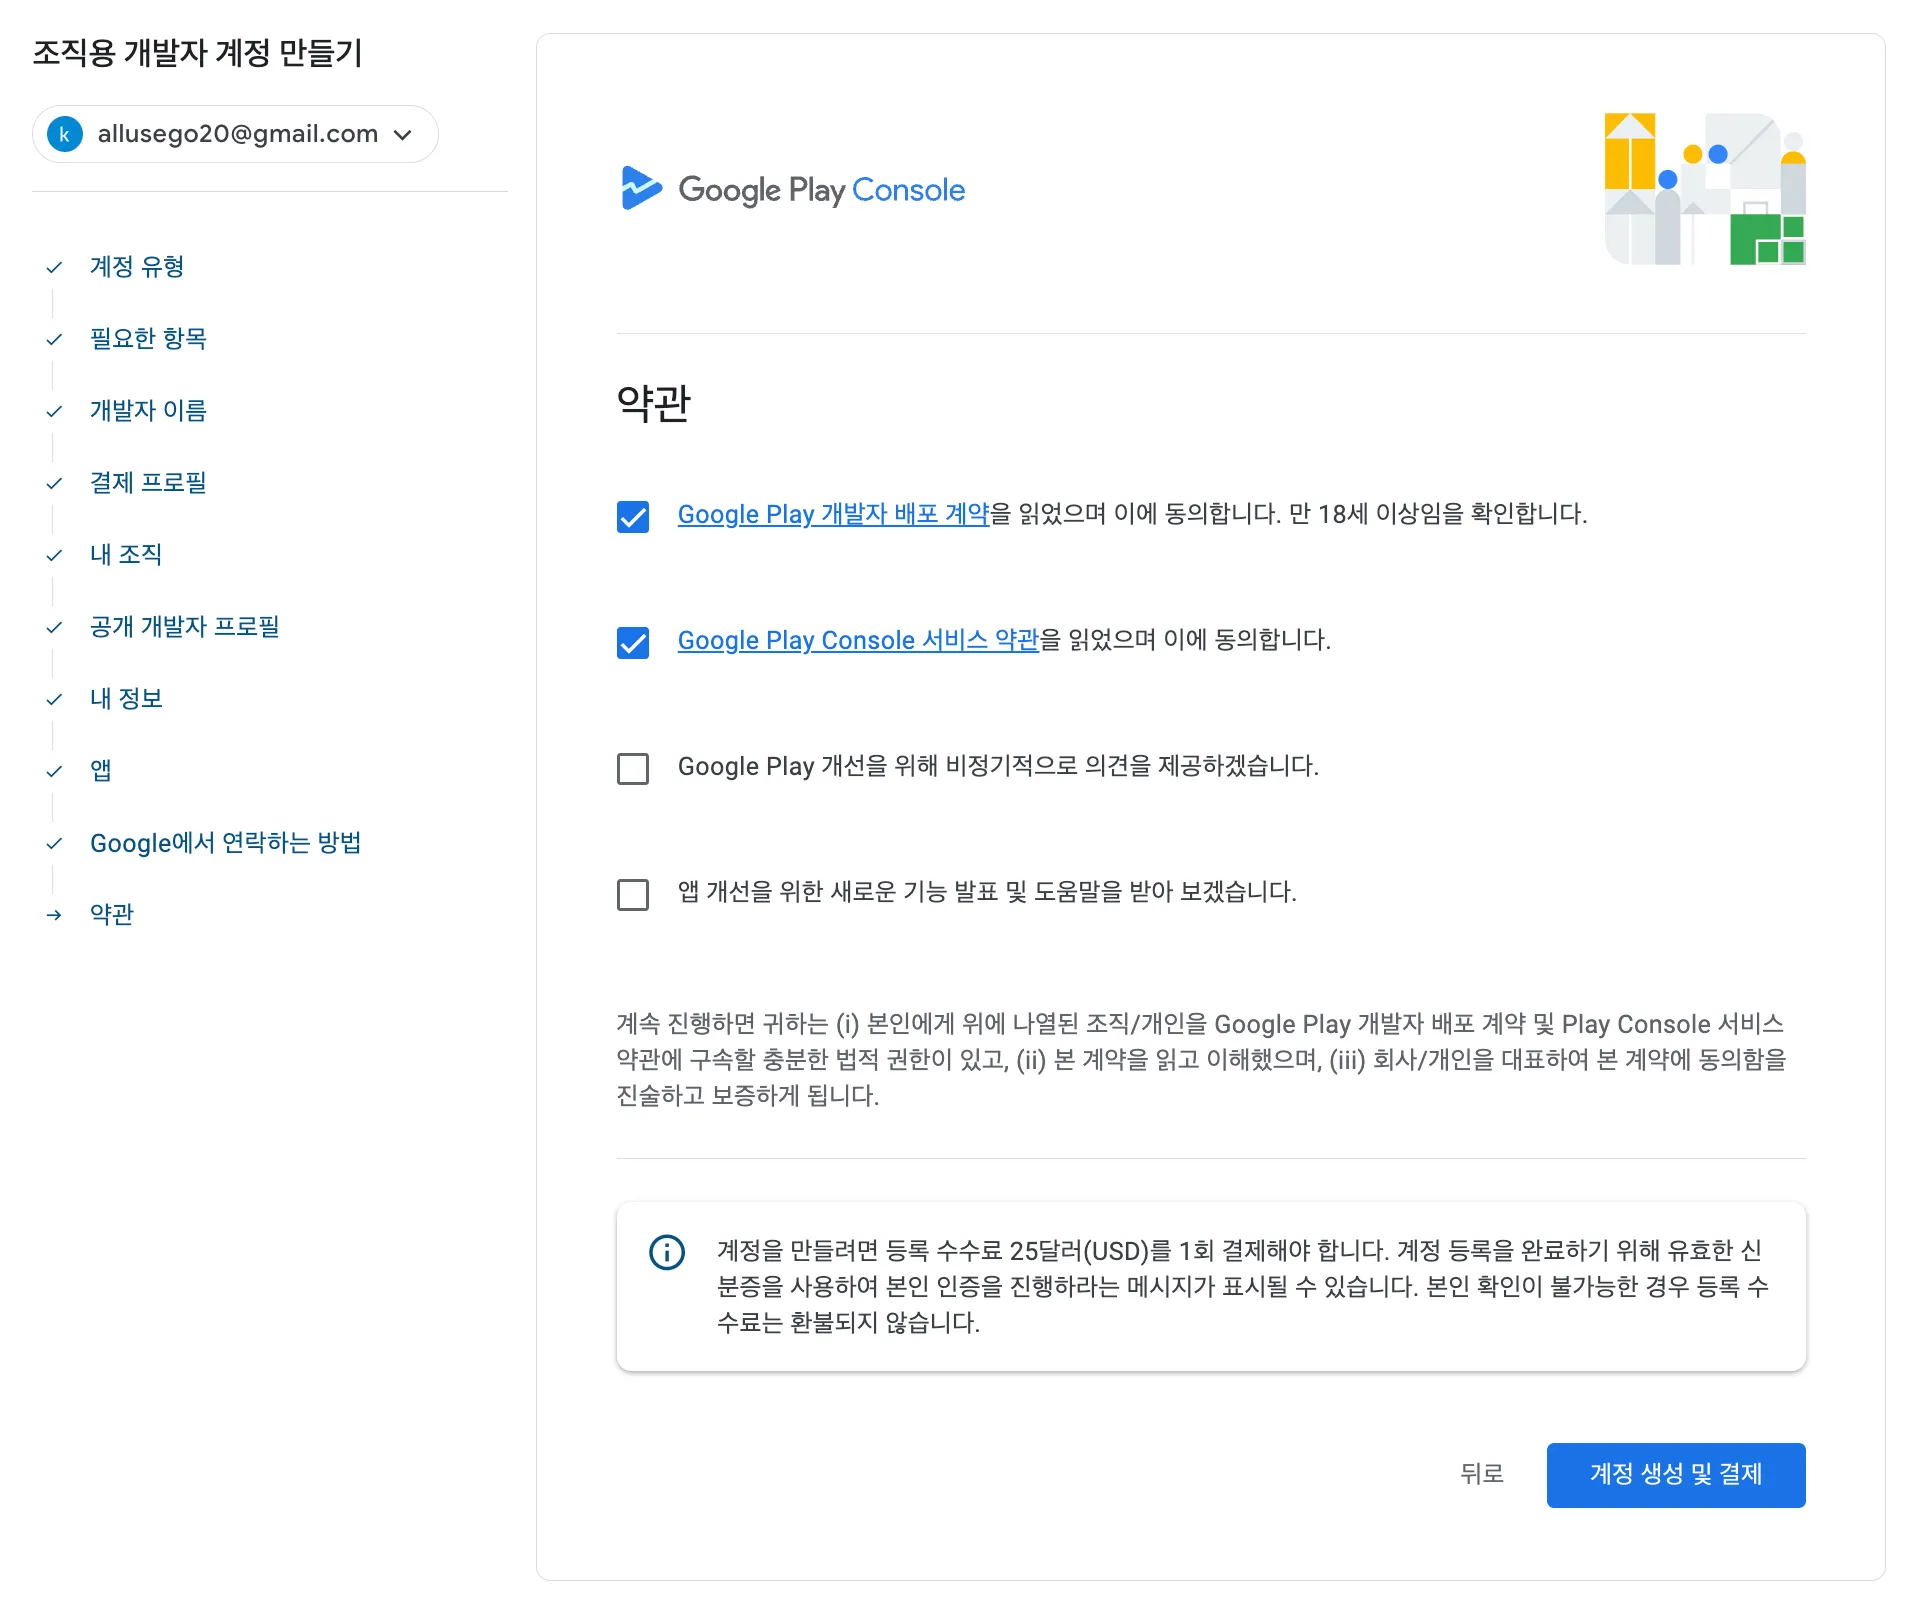Expand the allusego20@gmail.com account dropdown
The height and width of the screenshot is (1614, 1920).
(x=237, y=134)
